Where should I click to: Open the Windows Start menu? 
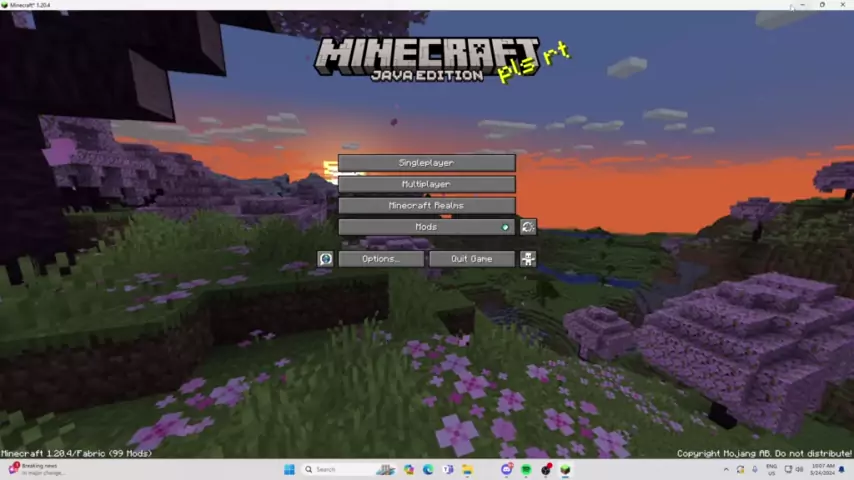click(289, 469)
